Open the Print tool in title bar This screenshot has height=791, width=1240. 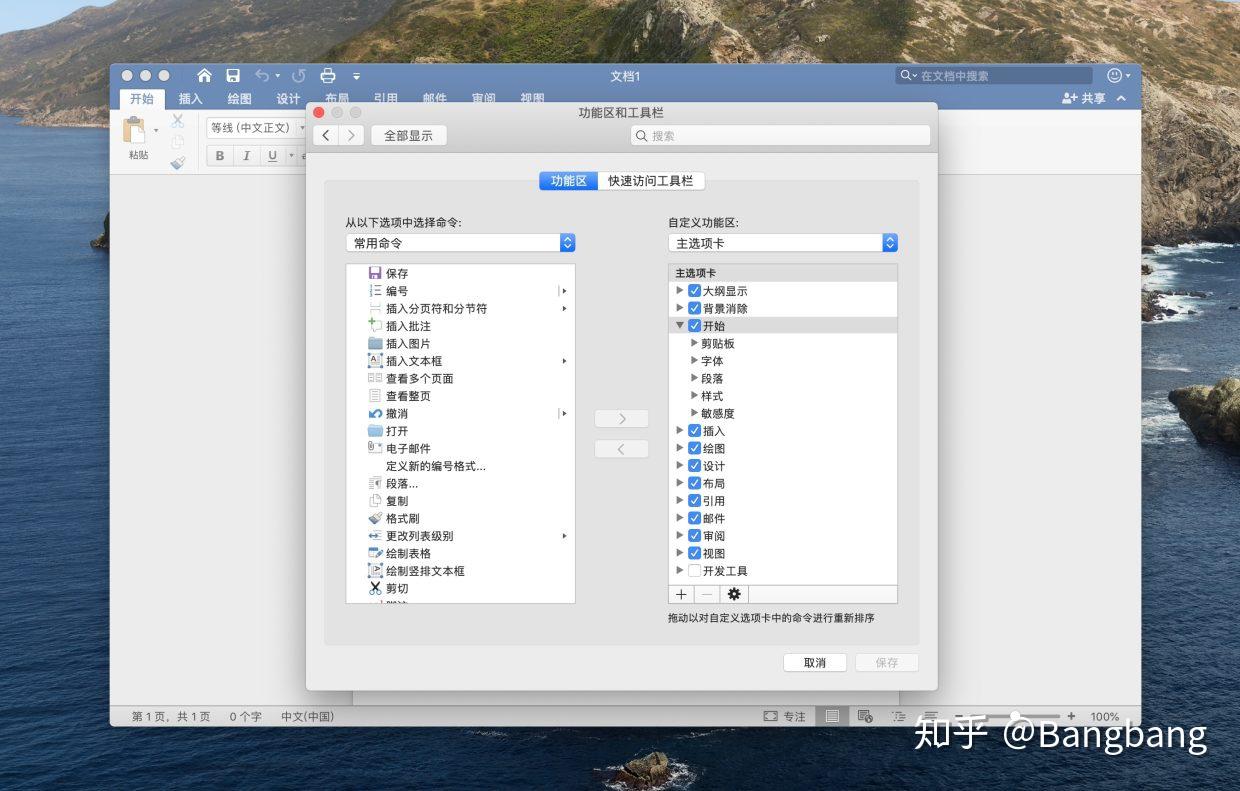coord(327,75)
